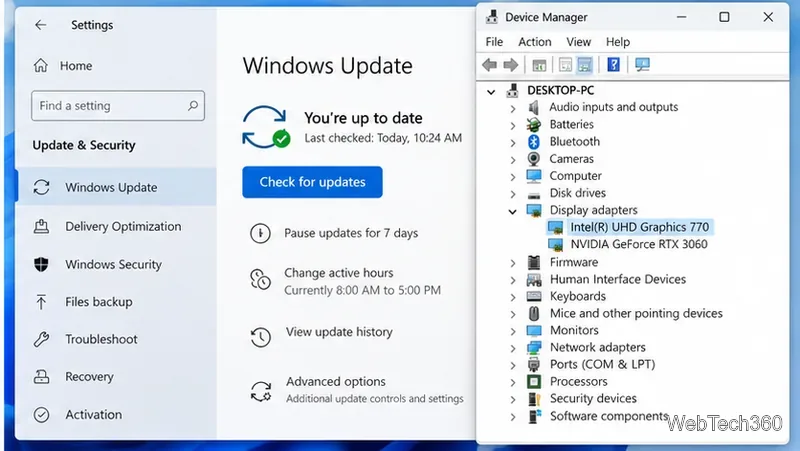Screen dimensions: 800x451
Task: Click the Delivery Optimization sidebar icon
Action: pos(41,226)
